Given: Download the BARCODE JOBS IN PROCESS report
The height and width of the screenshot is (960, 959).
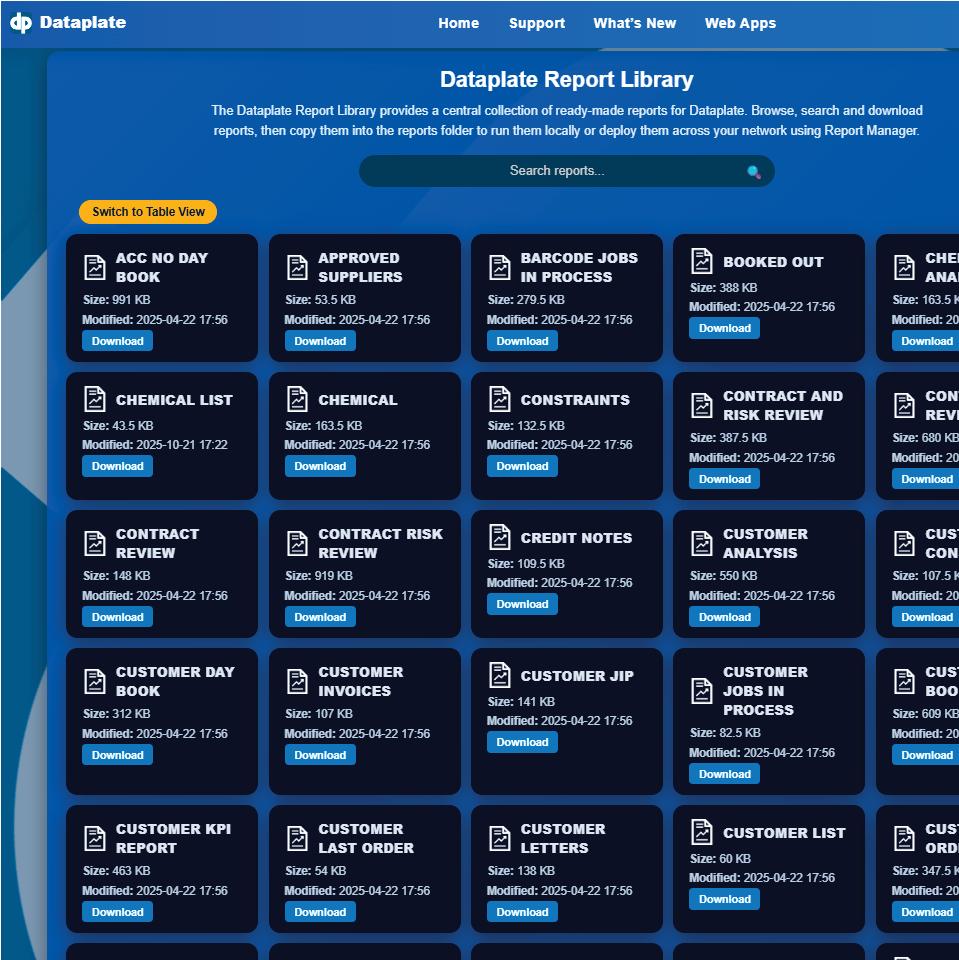Looking at the screenshot, I should point(522,341).
